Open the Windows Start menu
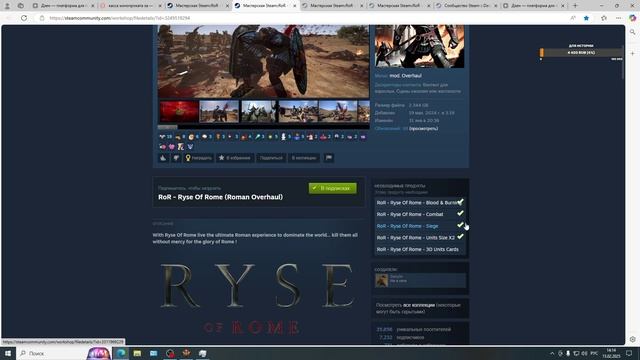 pos(8,353)
